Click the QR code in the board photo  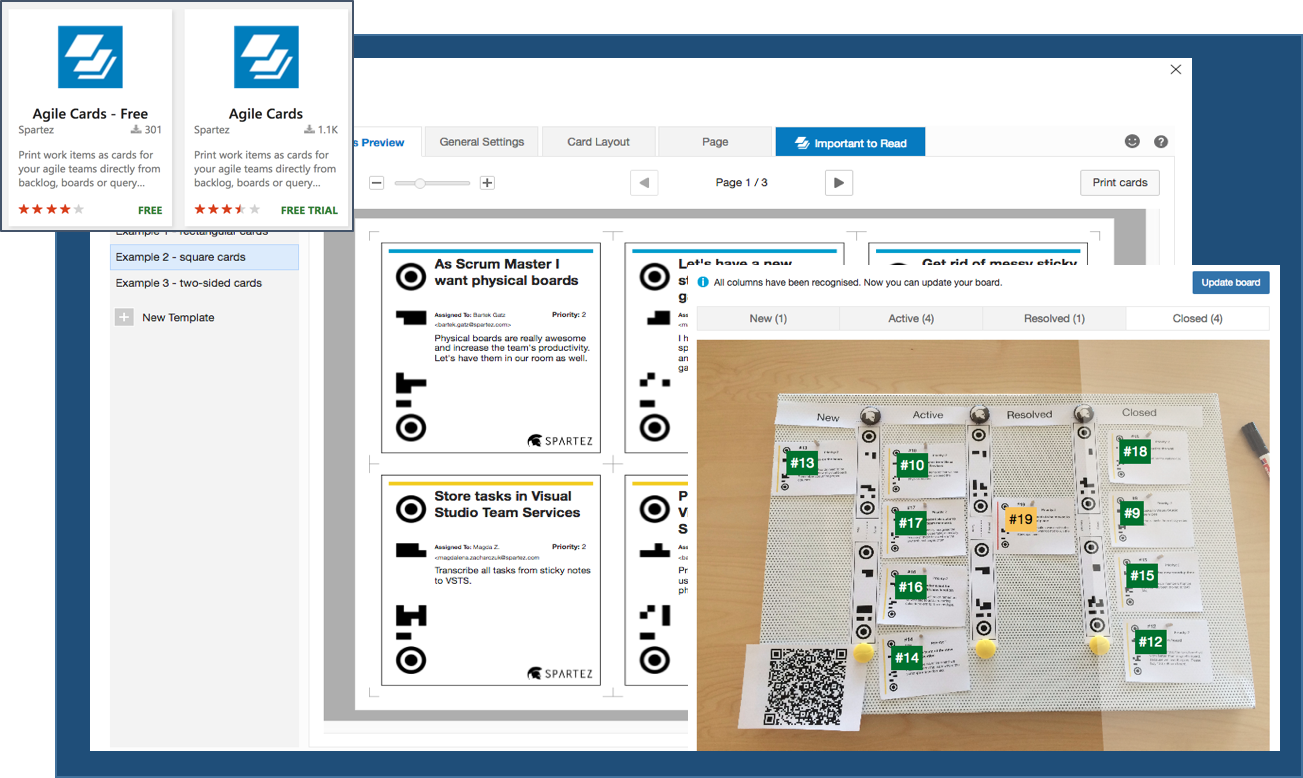[x=806, y=688]
